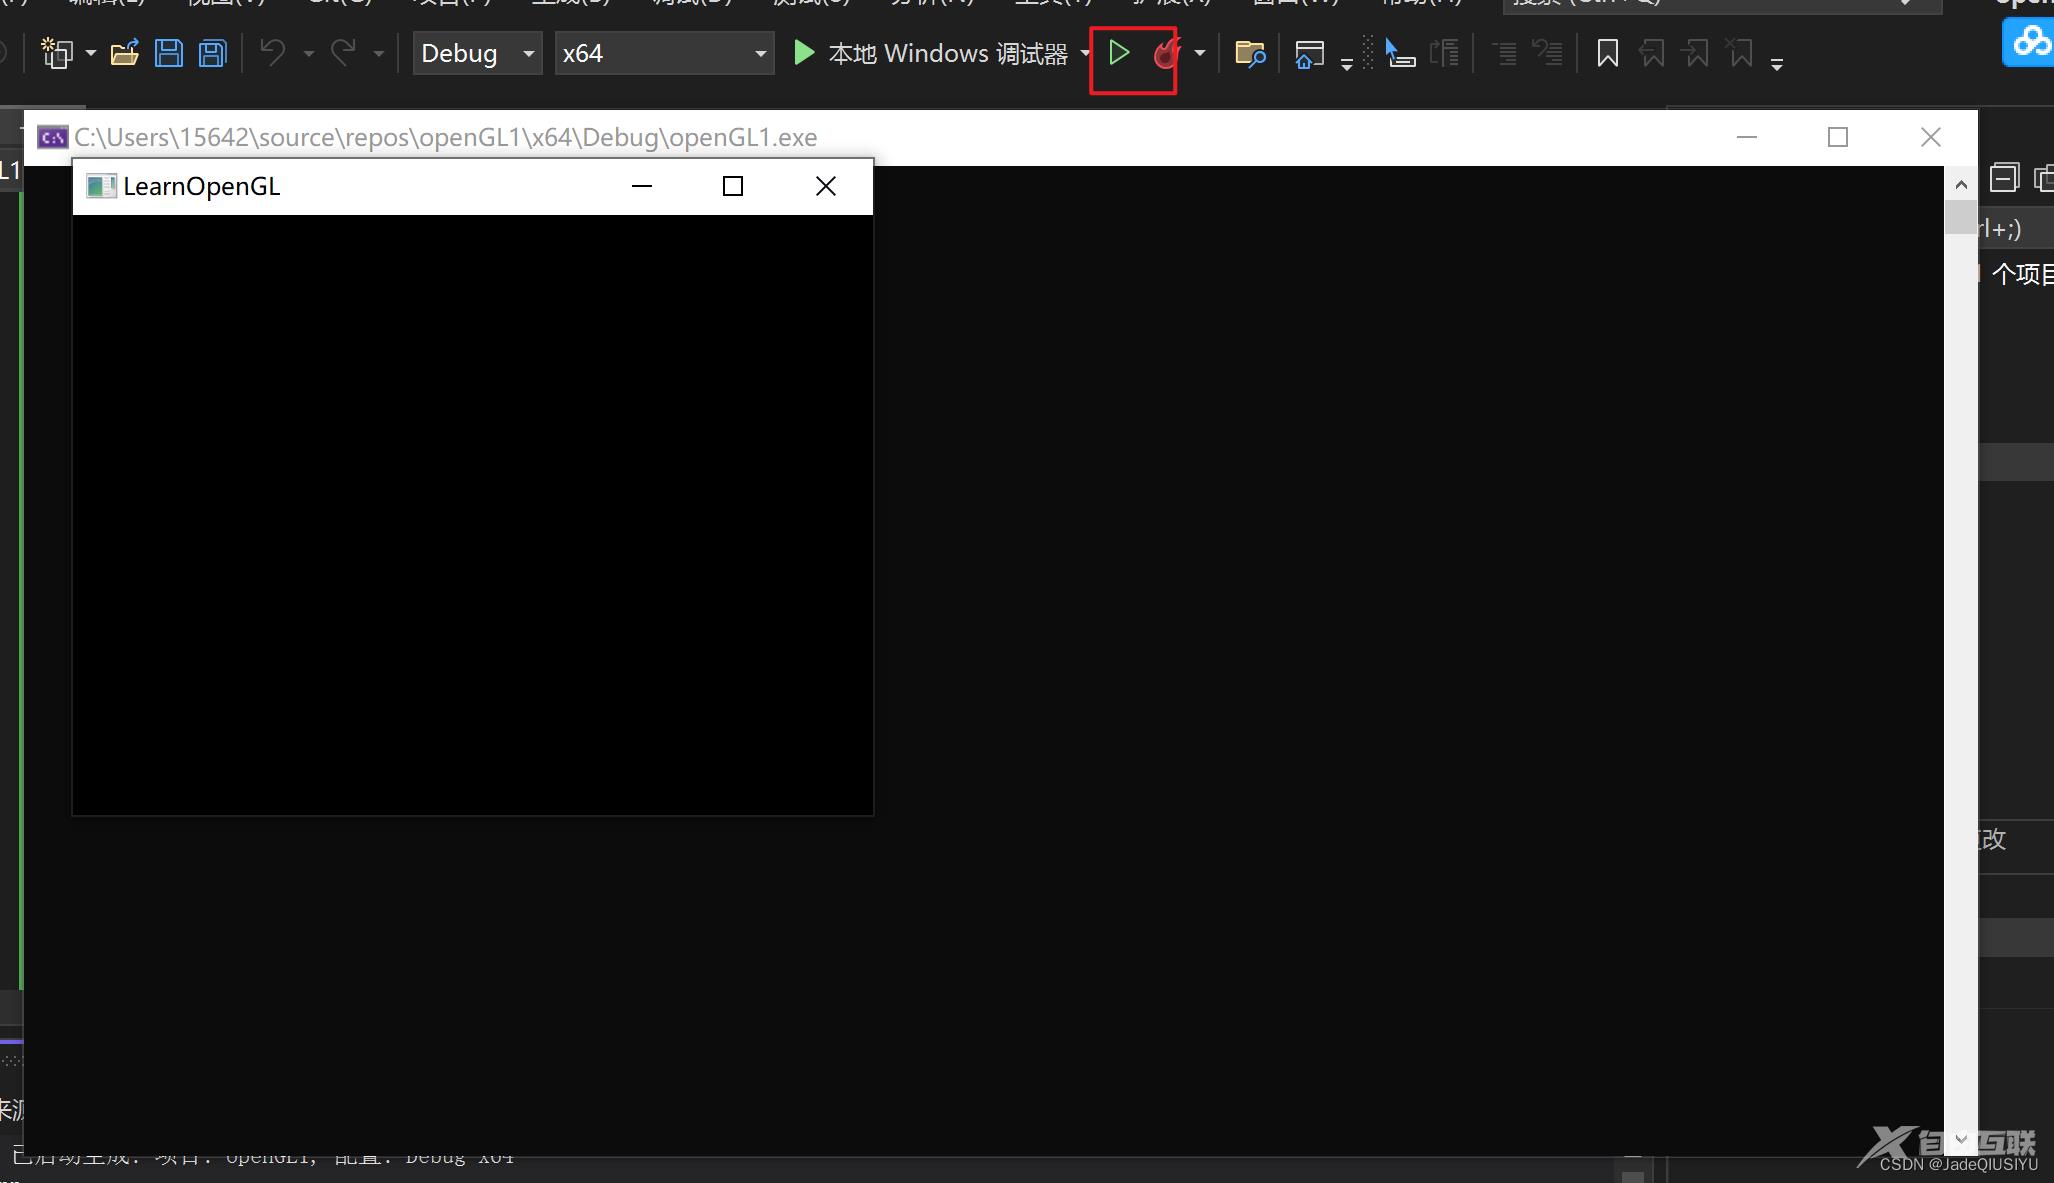Open toolbar overflow options after home-window icon
This screenshot has height=1183, width=2054.
[x=1347, y=64]
